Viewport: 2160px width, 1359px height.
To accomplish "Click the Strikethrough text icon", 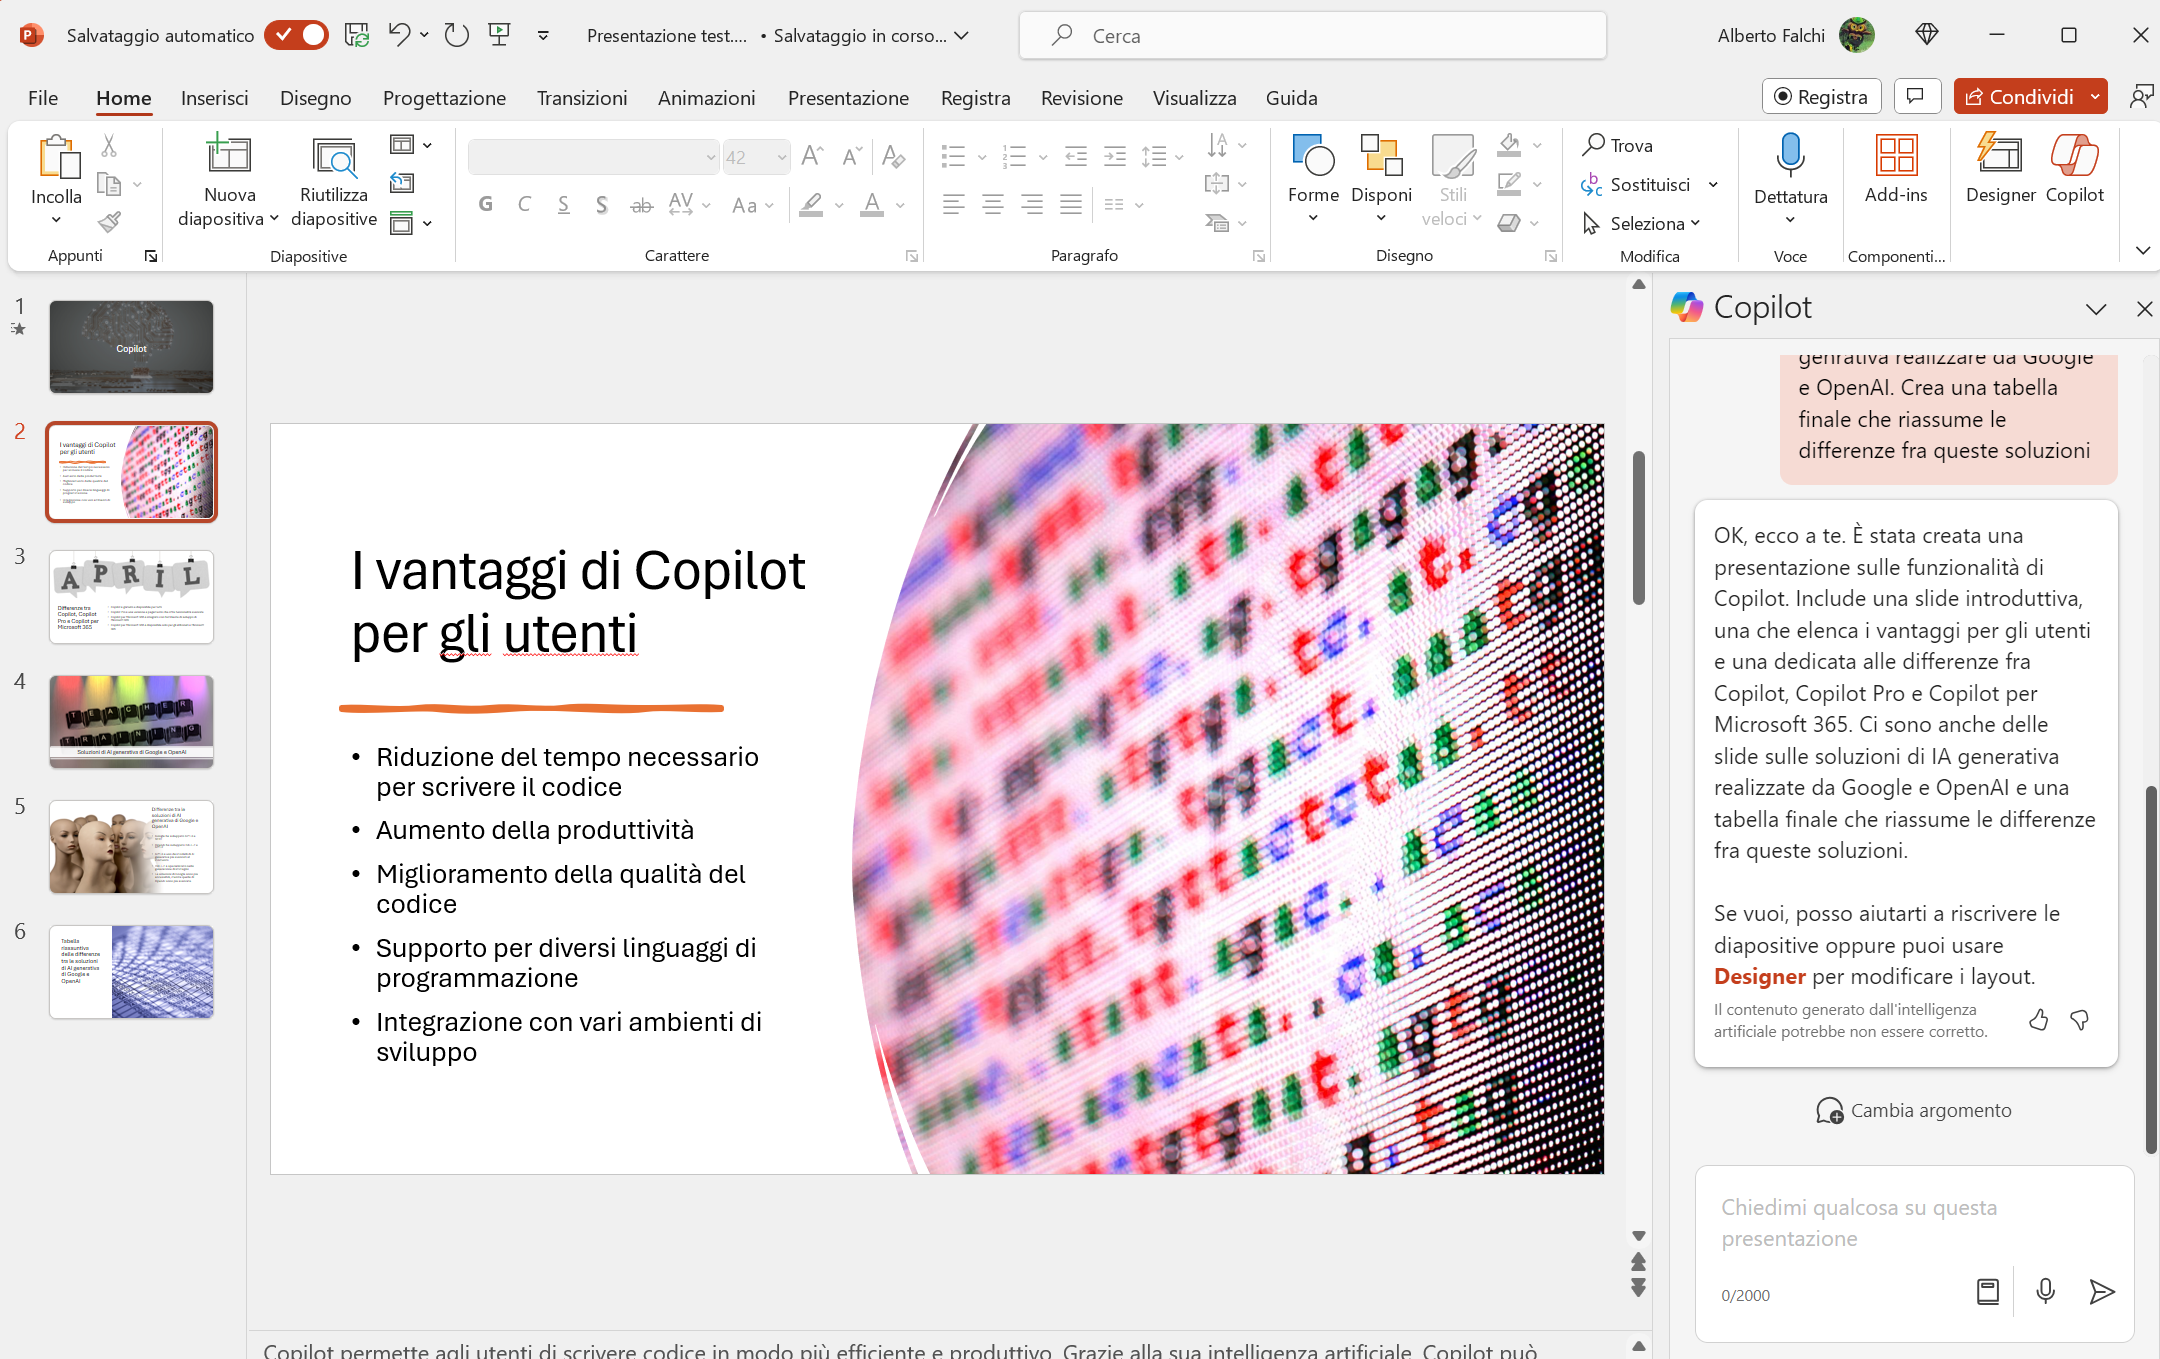I will [641, 205].
